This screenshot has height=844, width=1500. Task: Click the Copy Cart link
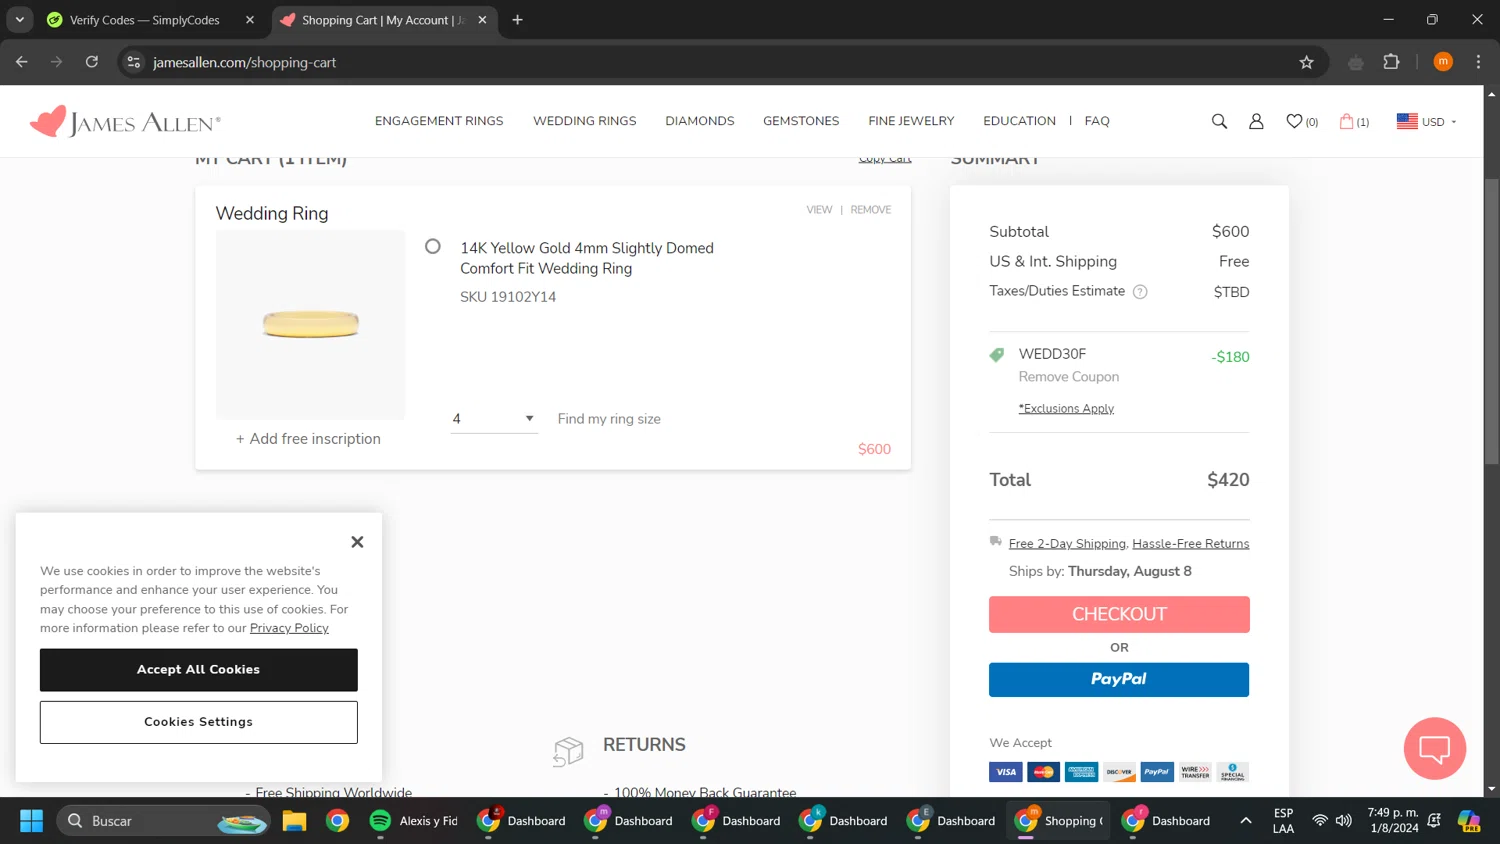click(885, 159)
